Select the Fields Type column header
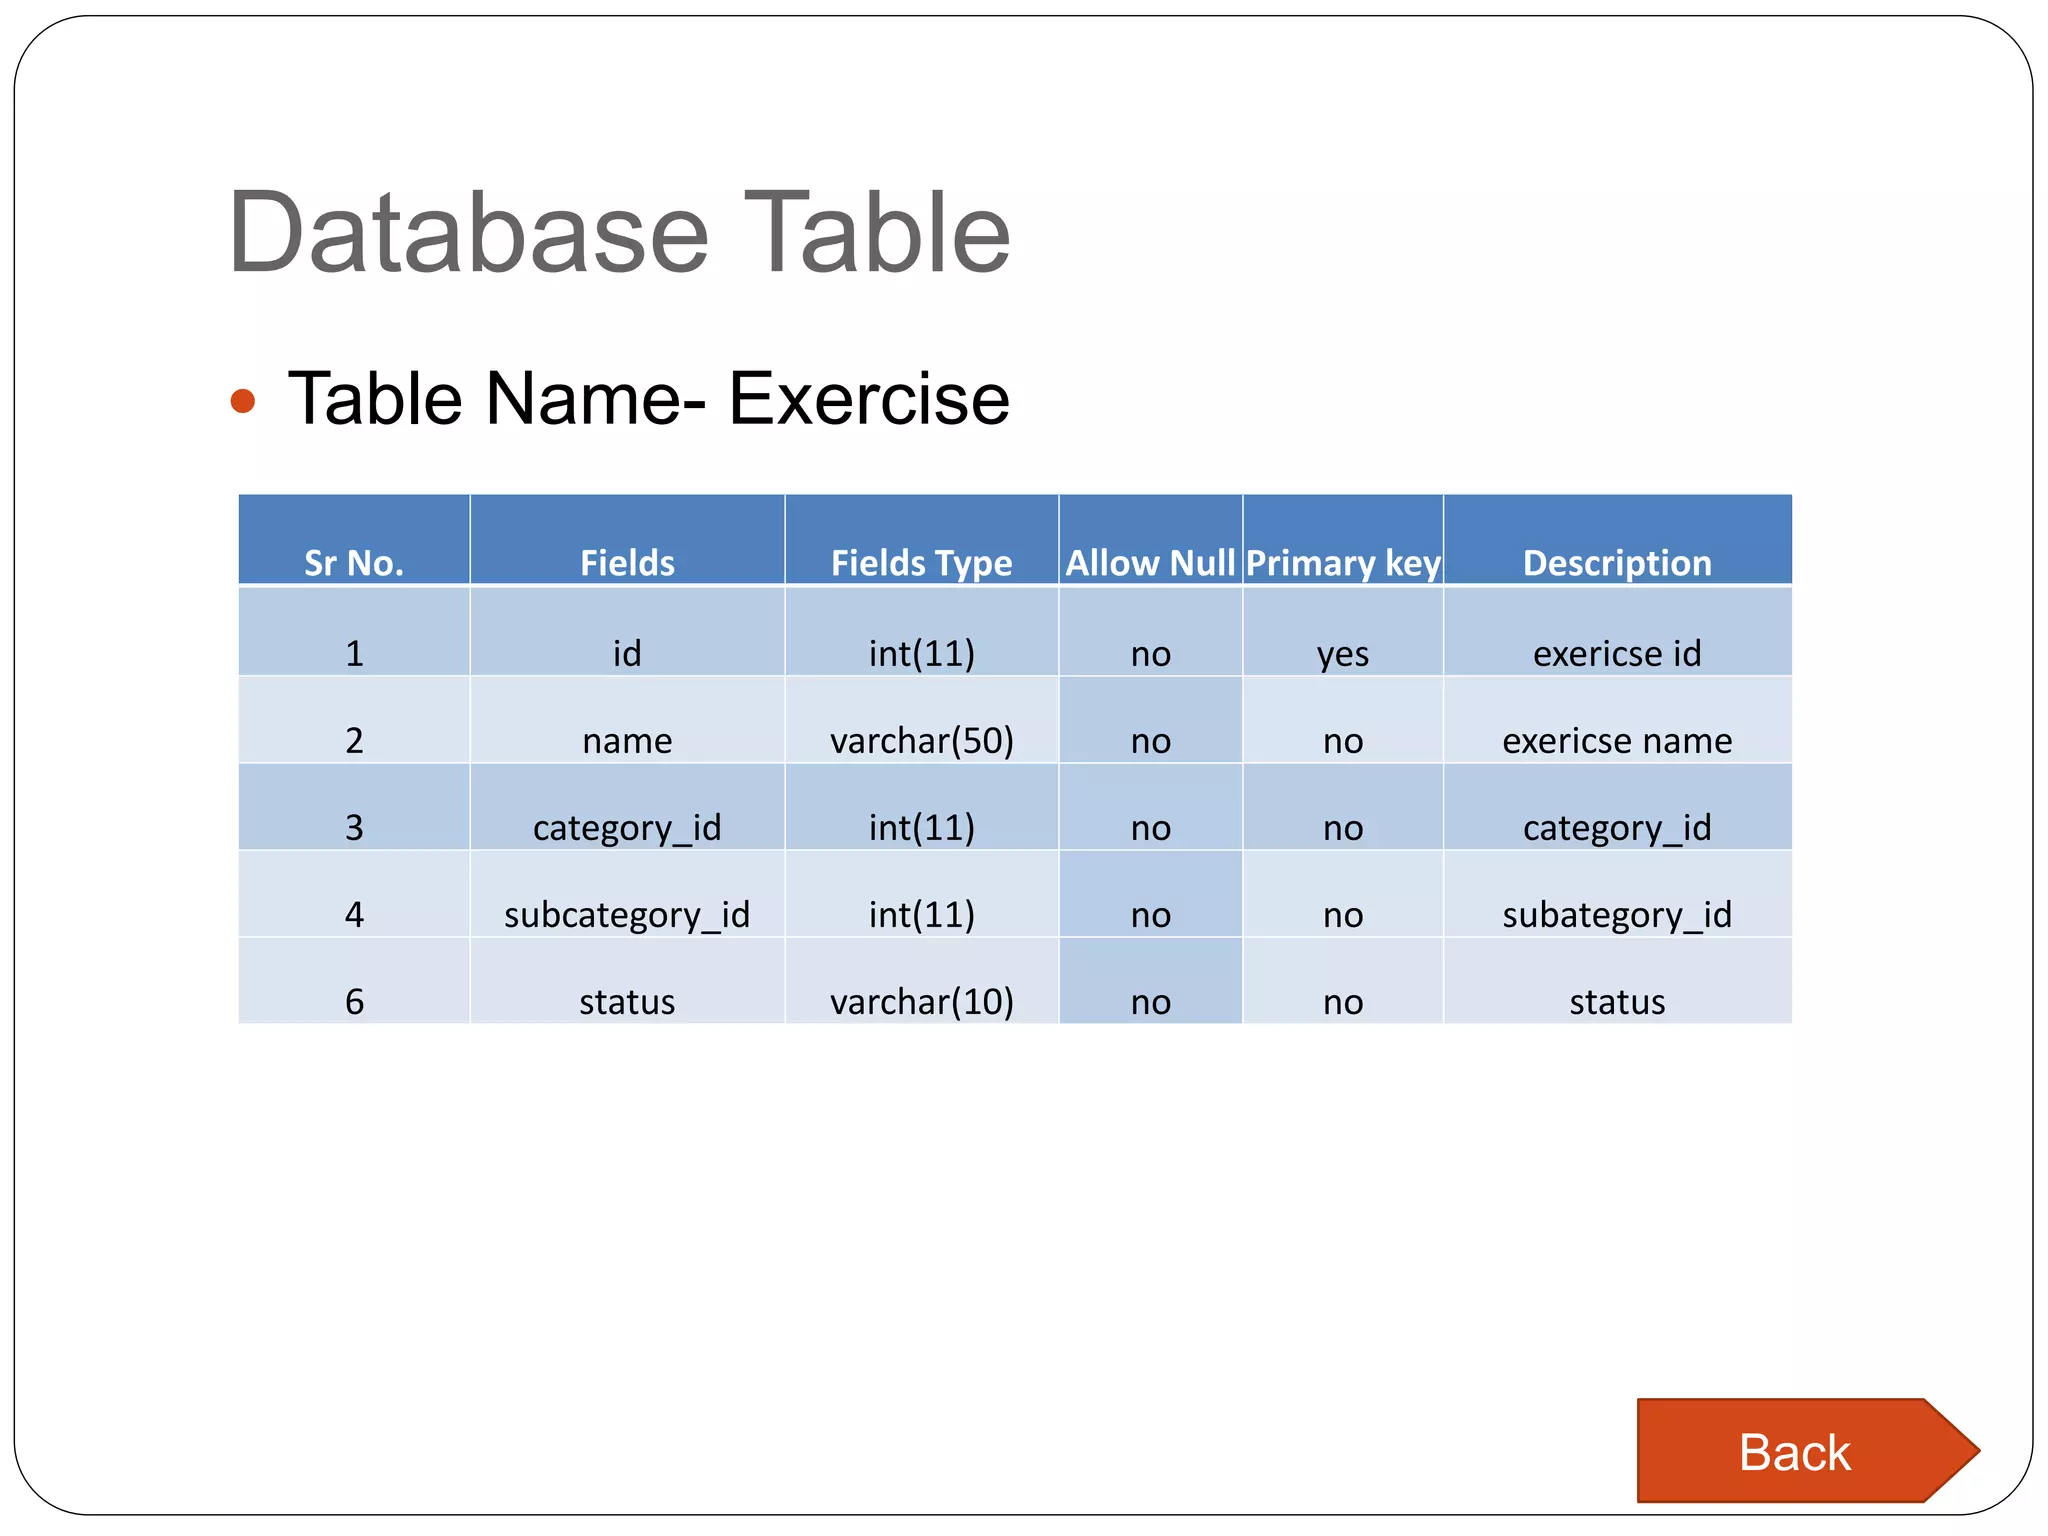2048x1536 pixels. [921, 562]
